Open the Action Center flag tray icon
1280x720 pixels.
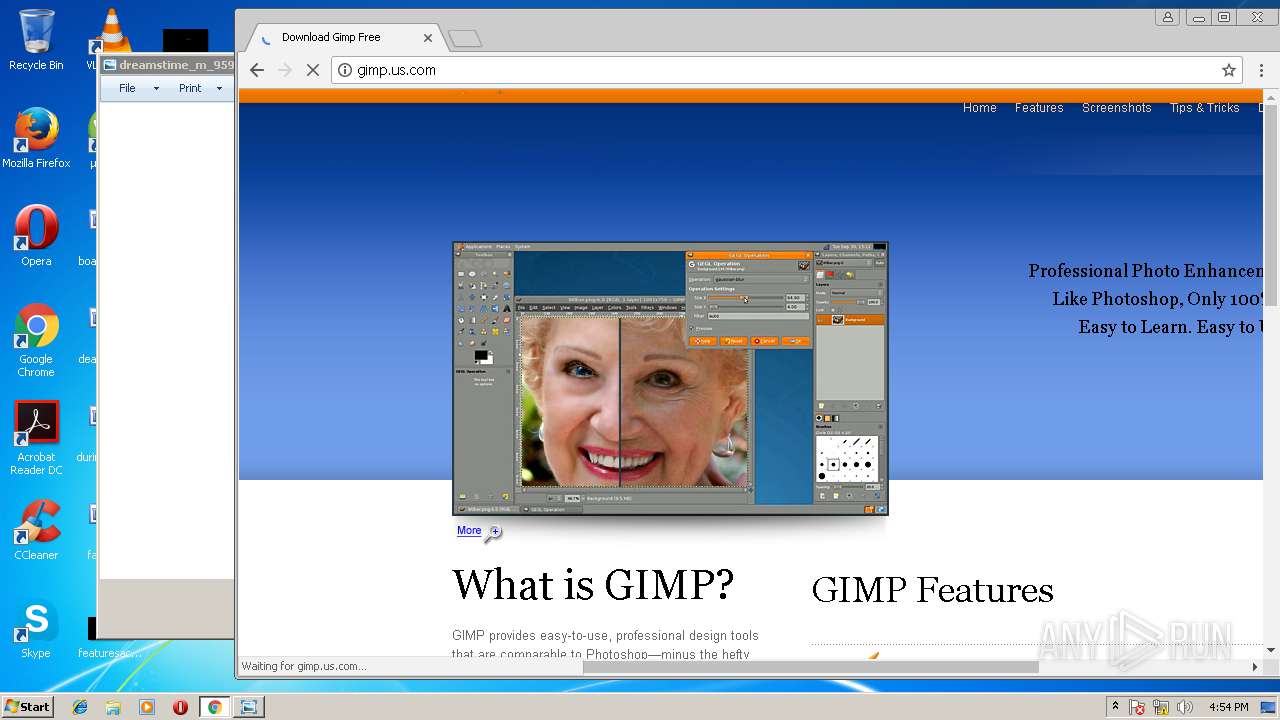coord(1137,707)
